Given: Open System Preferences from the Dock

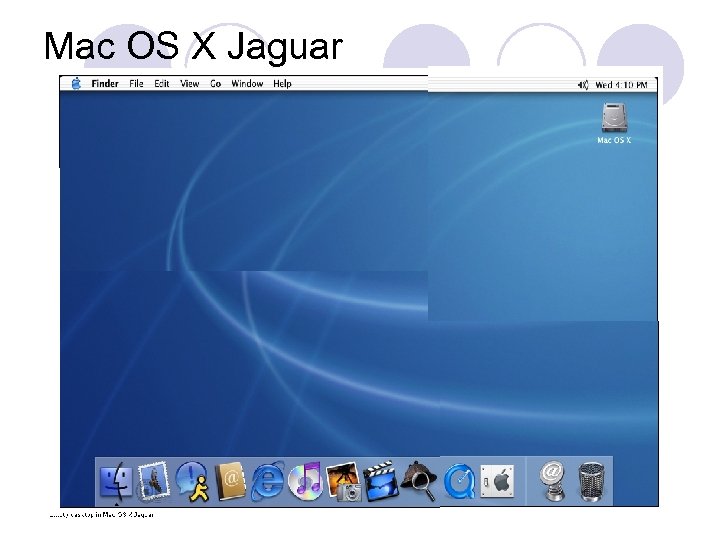Looking at the screenshot, I should pos(497,482).
